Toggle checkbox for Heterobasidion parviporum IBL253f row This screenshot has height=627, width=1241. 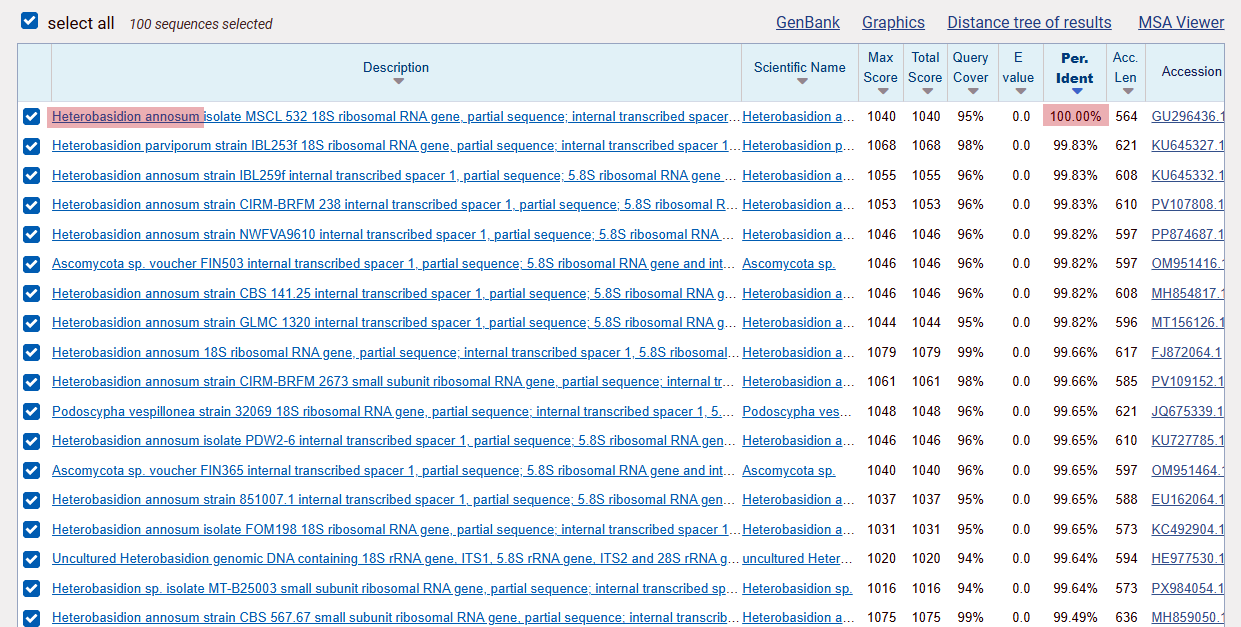tap(32, 146)
